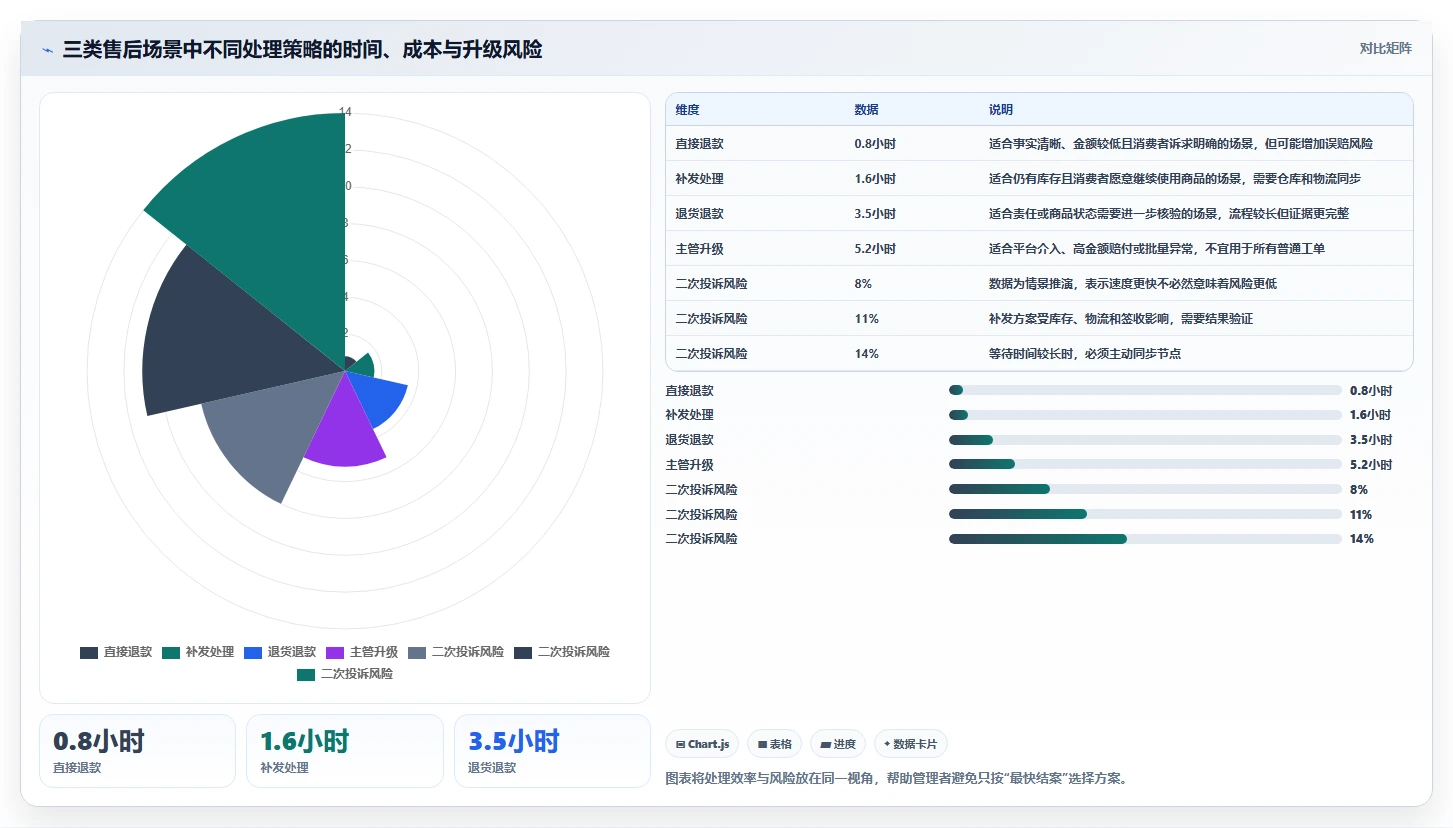Toggle the 直接退款 legend entry
The image size is (1453, 828).
pyautogui.click(x=116, y=652)
